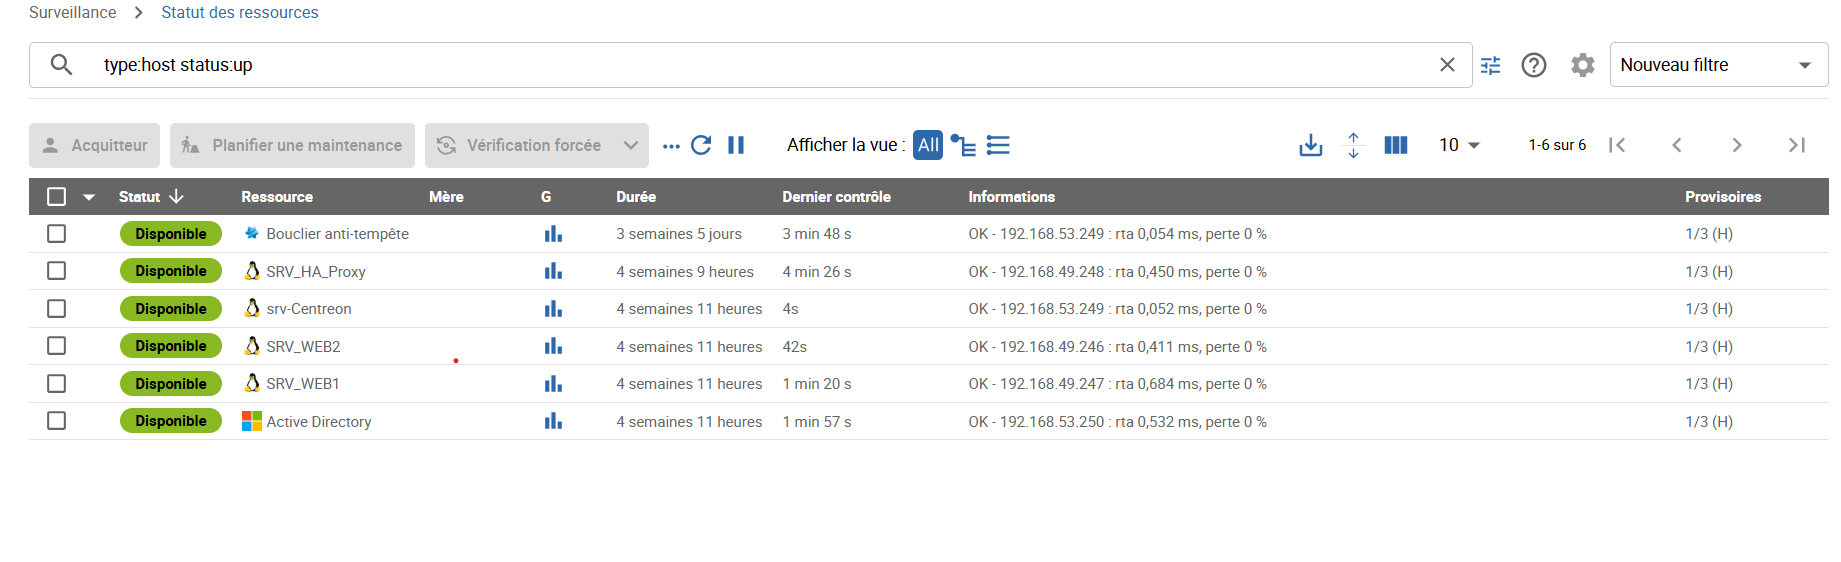This screenshot has height=562, width=1841.
Task: Pause auto-refresh with the pause icon
Action: (x=736, y=145)
